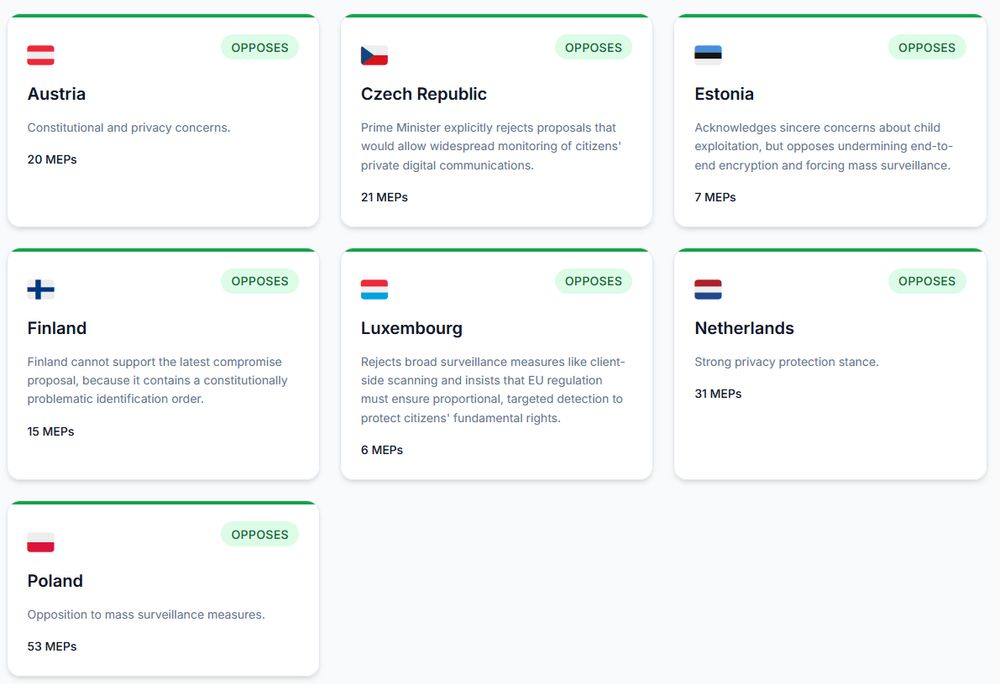Image resolution: width=1000 pixels, height=684 pixels.
Task: Click the 20 MEPs count under Austria
Action: click(52, 159)
